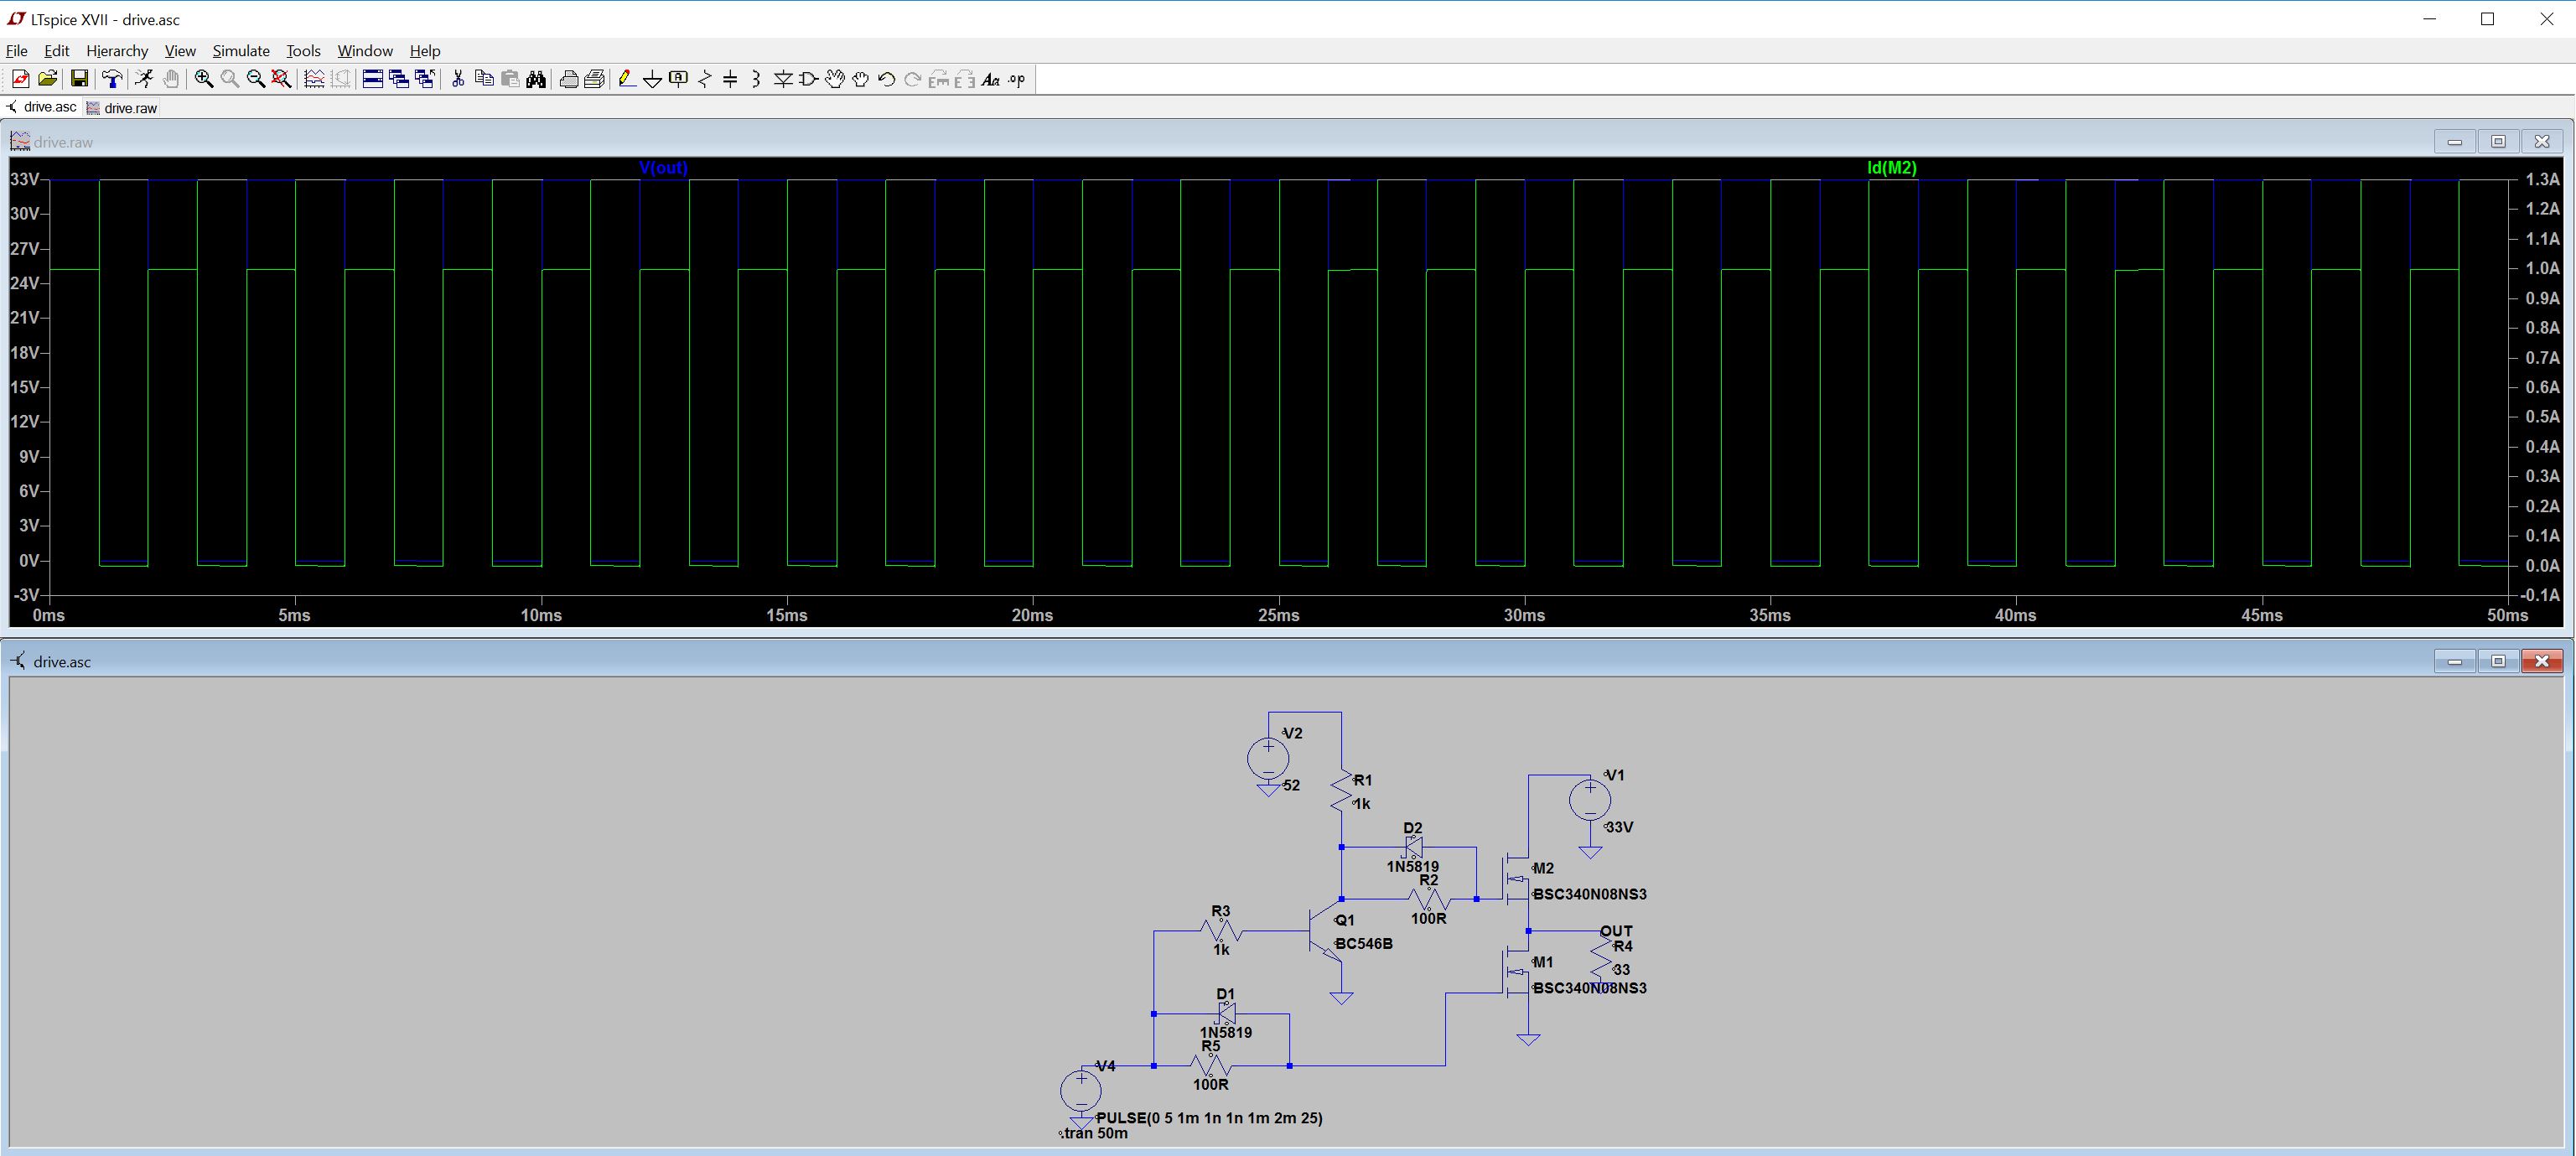Click the Id(M2) trace label
The image size is (2576, 1156).
[x=1892, y=168]
